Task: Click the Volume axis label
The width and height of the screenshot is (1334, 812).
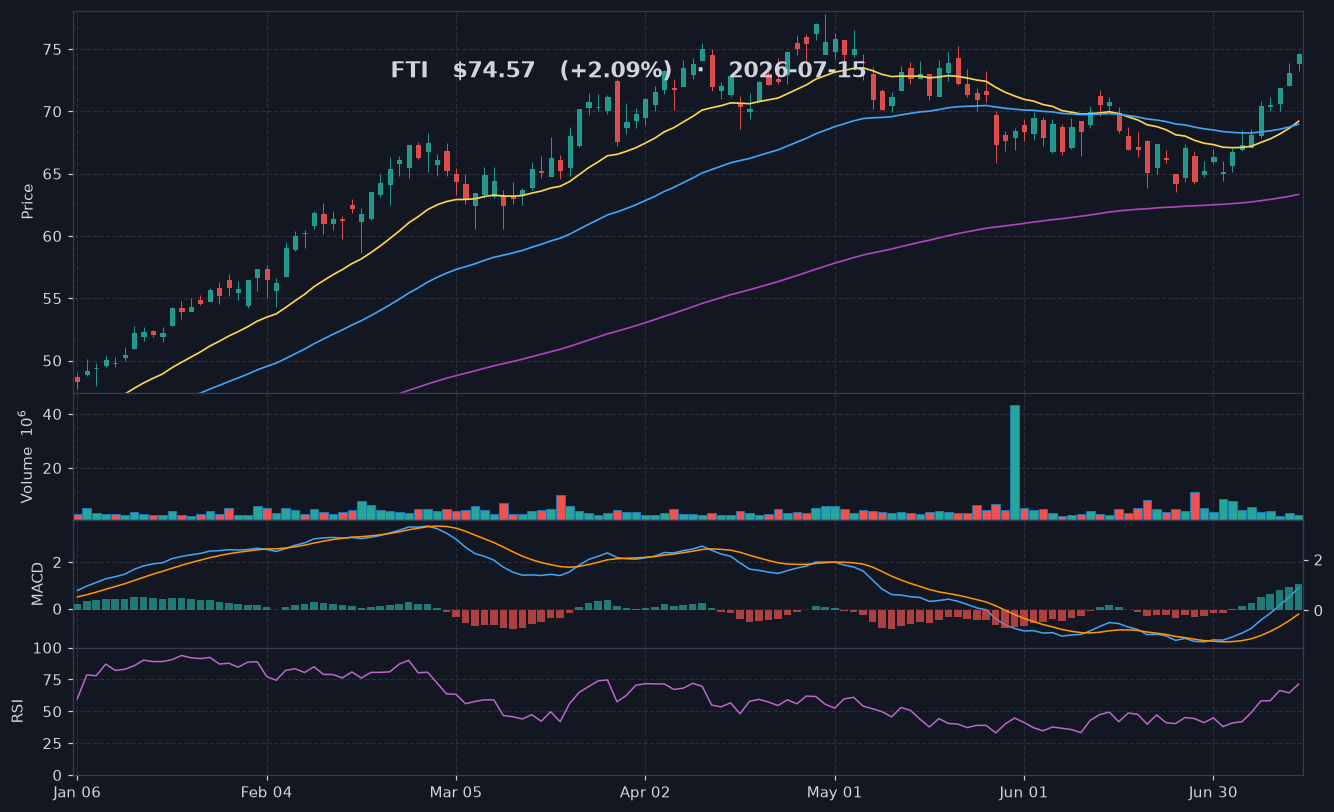Action: click(x=28, y=457)
